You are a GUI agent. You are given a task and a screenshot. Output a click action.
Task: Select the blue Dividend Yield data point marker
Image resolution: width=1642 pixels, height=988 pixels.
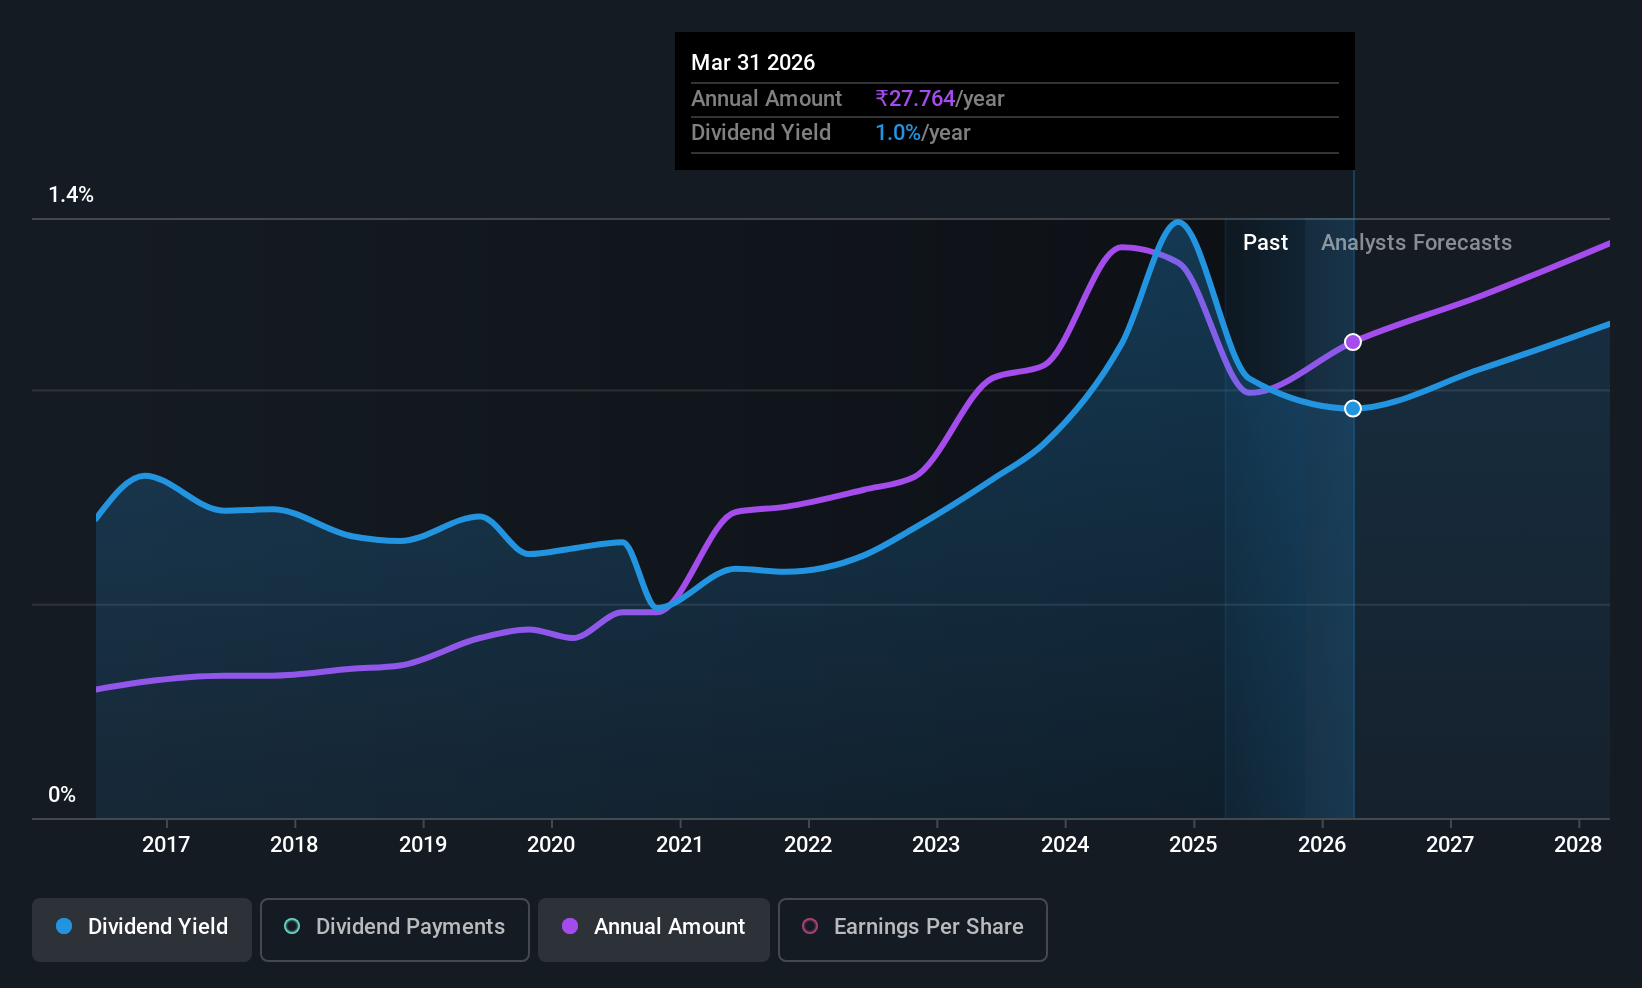point(1353,408)
